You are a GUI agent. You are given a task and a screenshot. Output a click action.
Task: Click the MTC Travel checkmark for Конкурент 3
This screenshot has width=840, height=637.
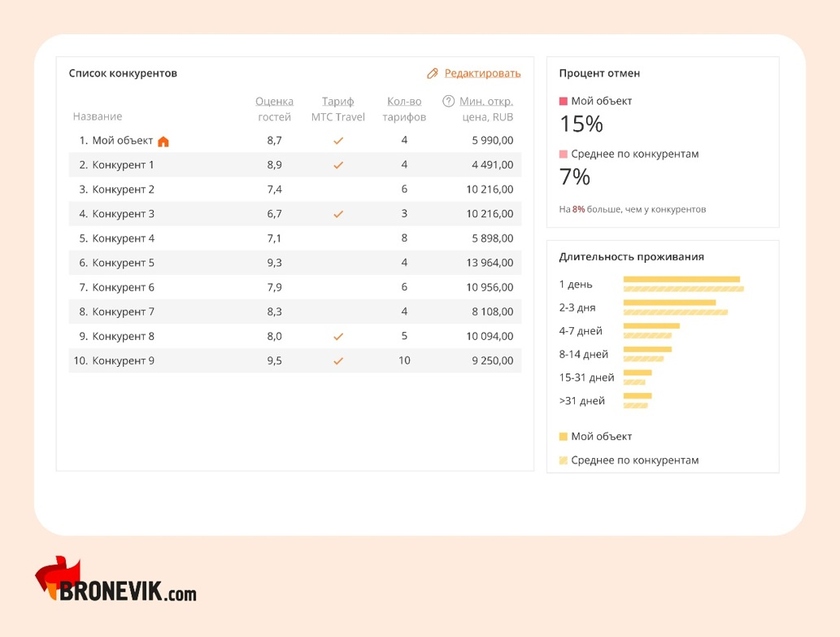coord(338,214)
